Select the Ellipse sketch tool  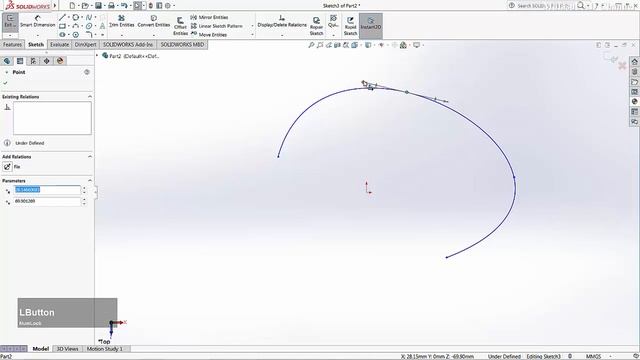(89, 26)
